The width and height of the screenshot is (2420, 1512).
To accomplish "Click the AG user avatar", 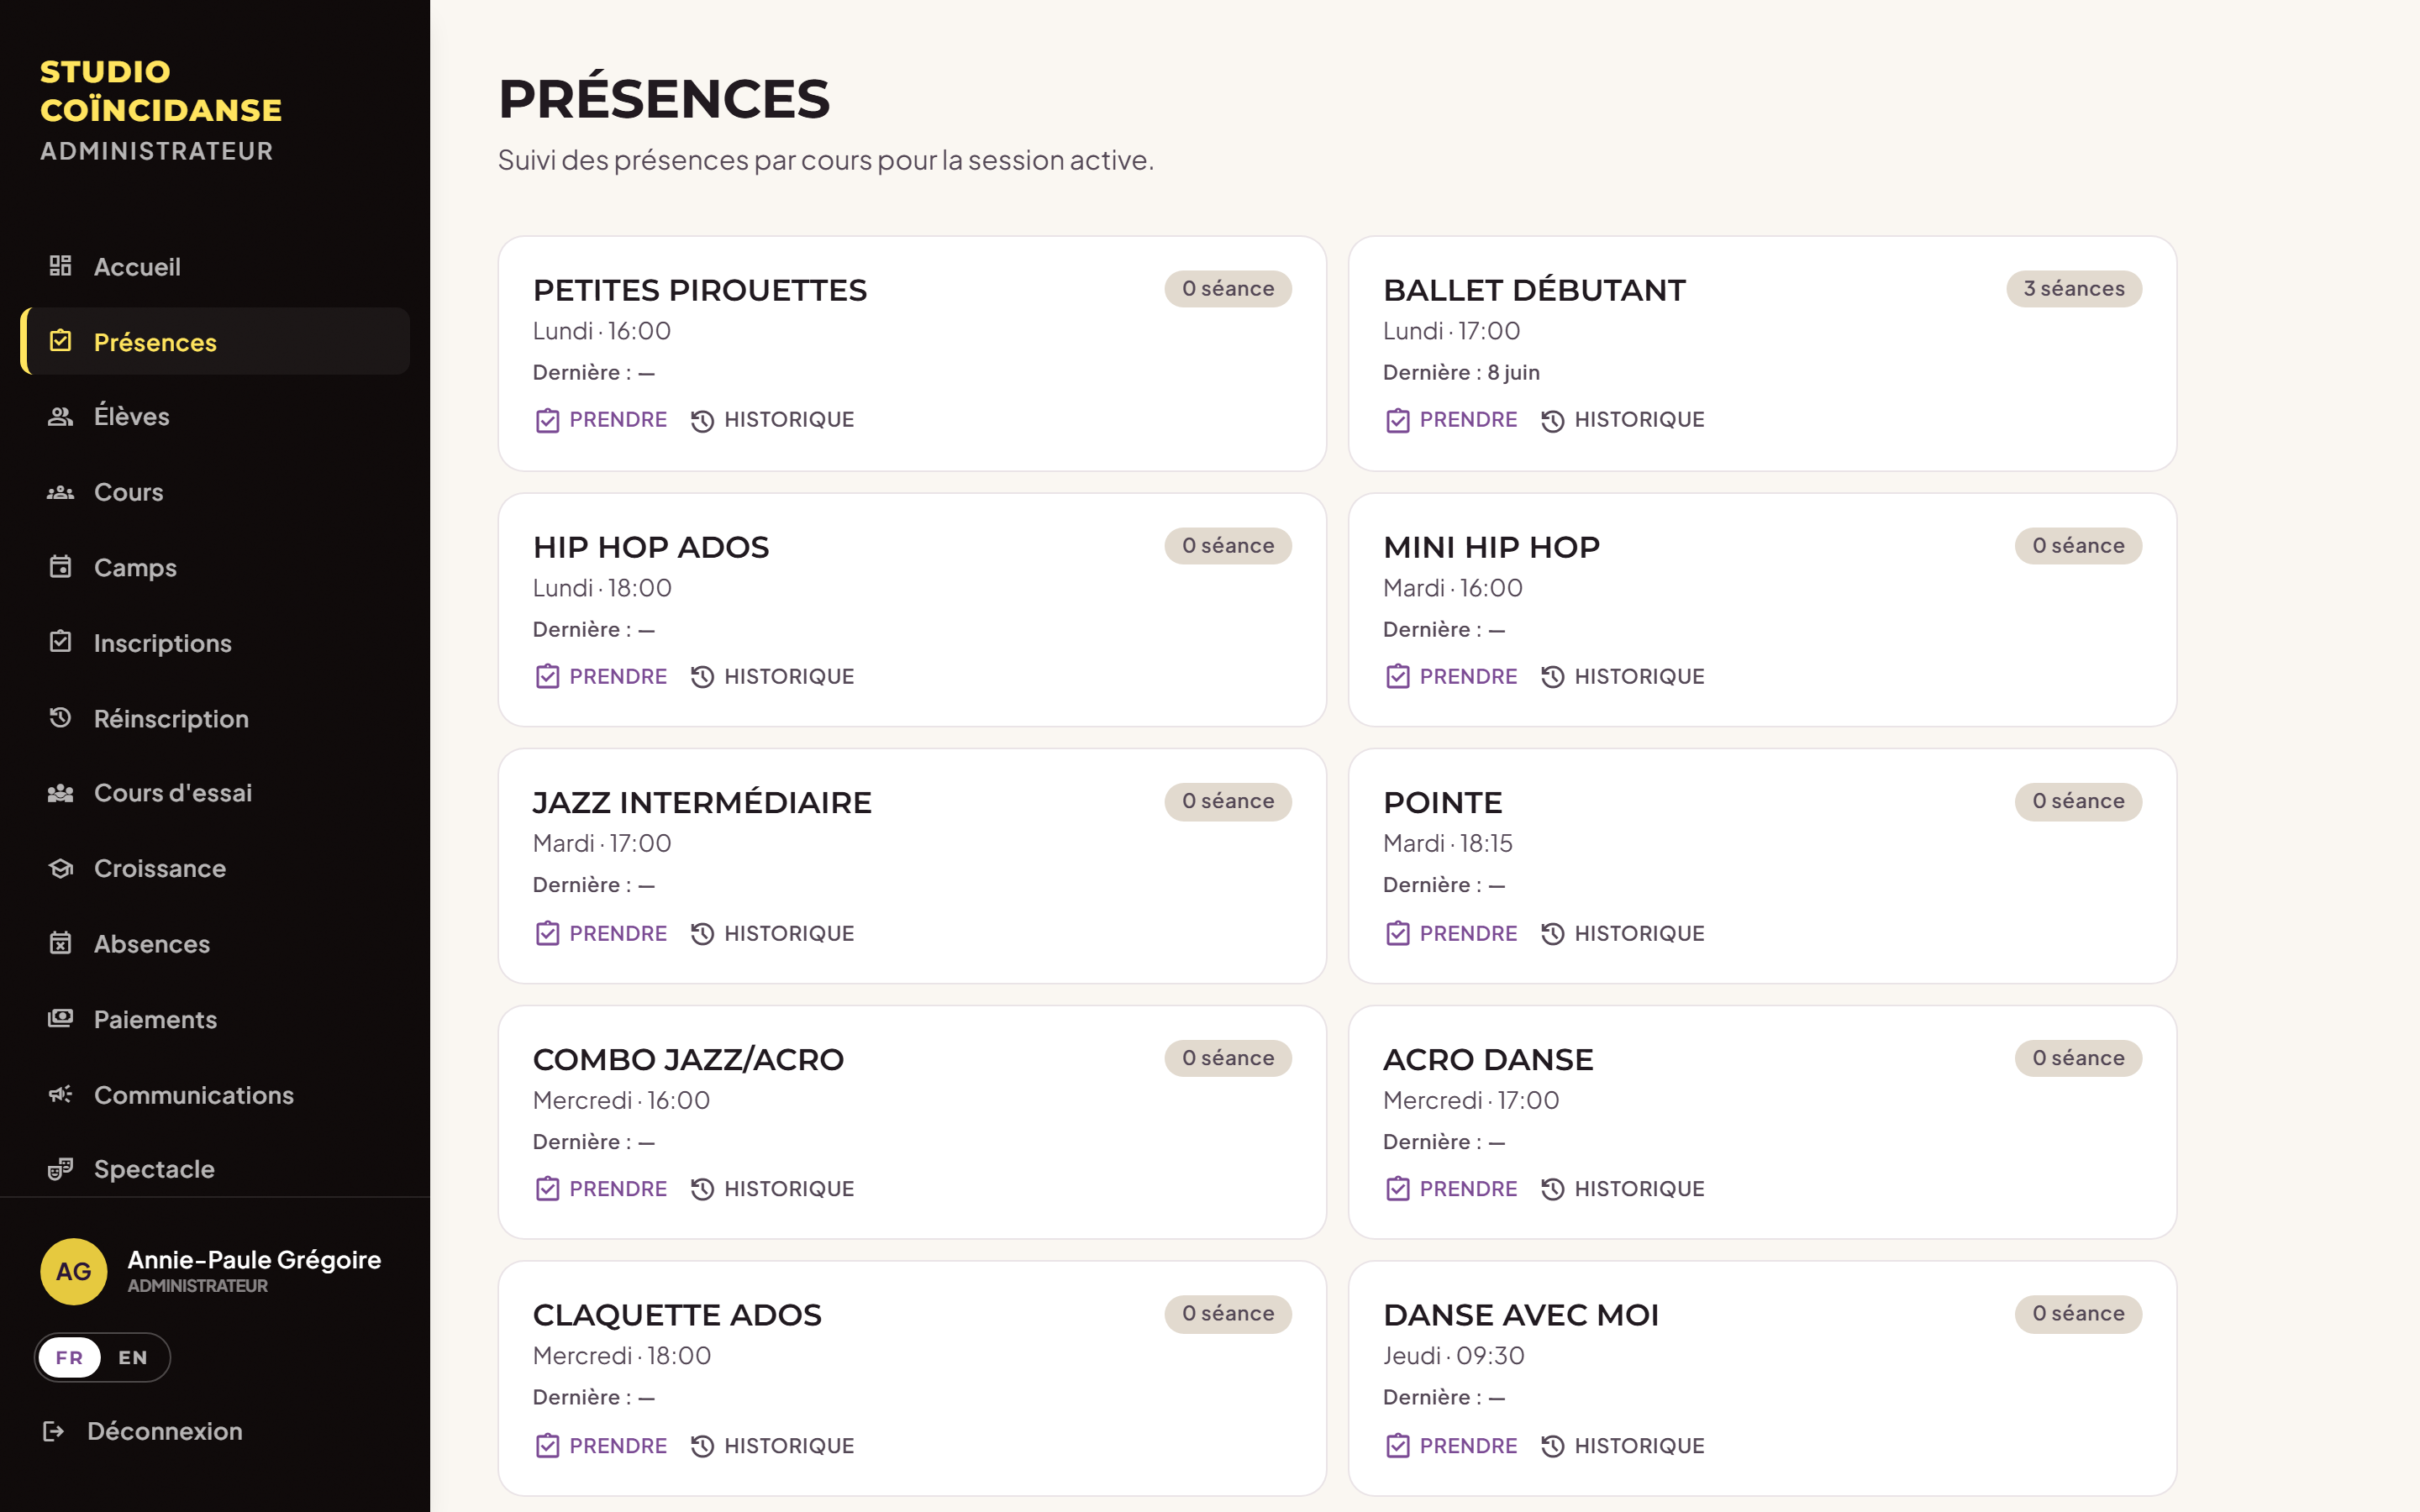I will click(74, 1271).
